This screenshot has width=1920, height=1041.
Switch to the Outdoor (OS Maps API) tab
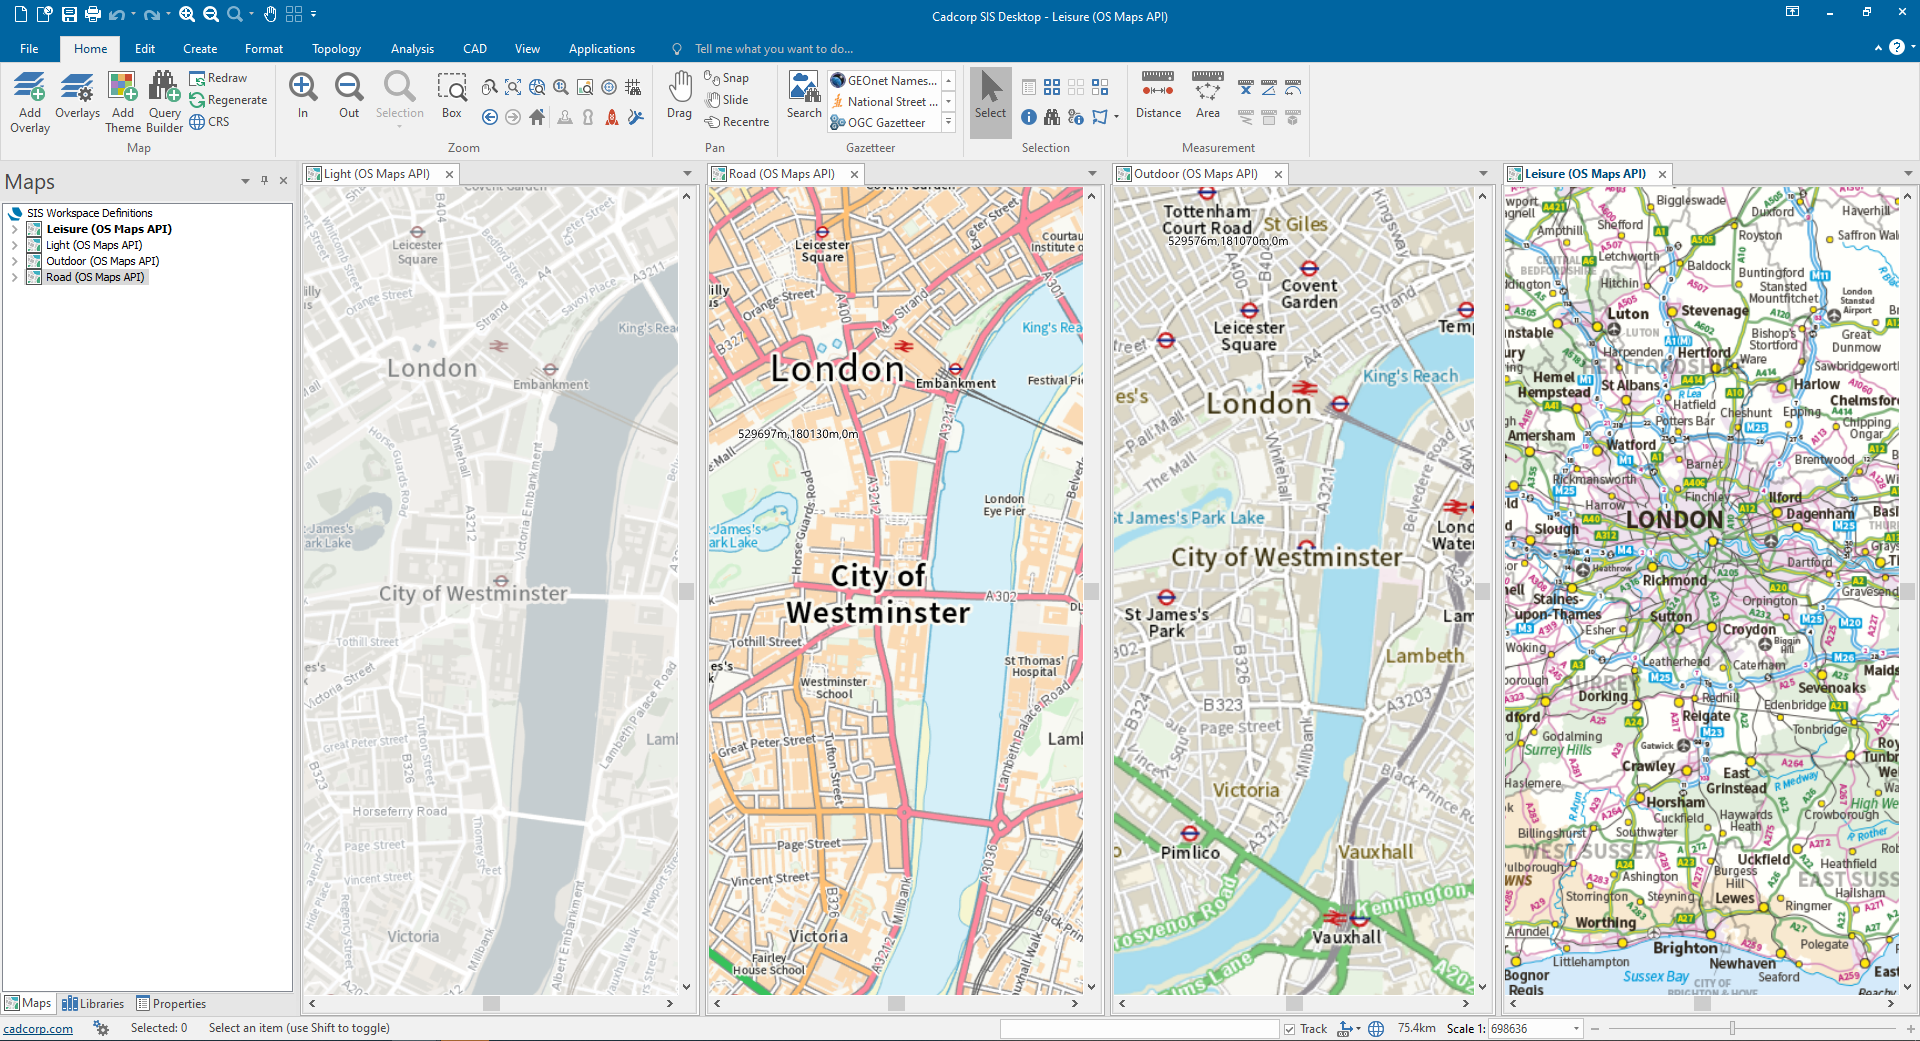(x=1195, y=174)
